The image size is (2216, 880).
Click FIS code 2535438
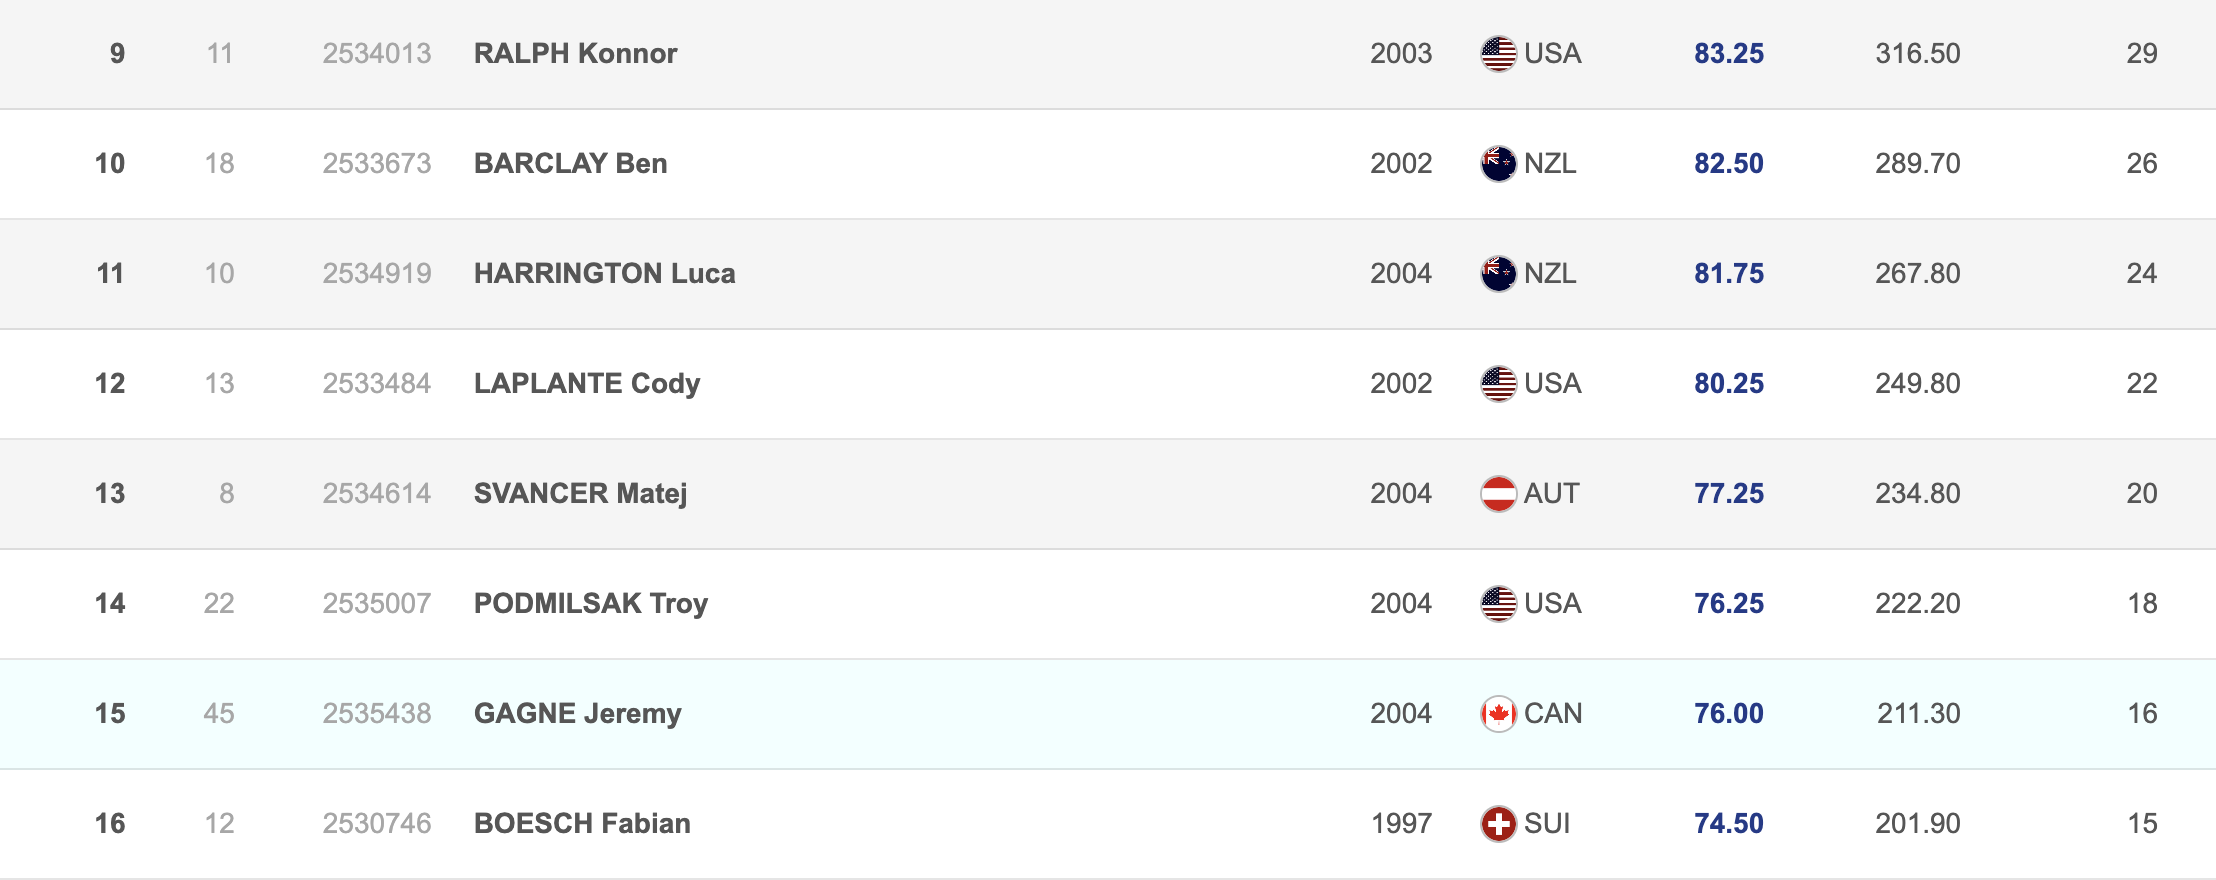pos(376,714)
